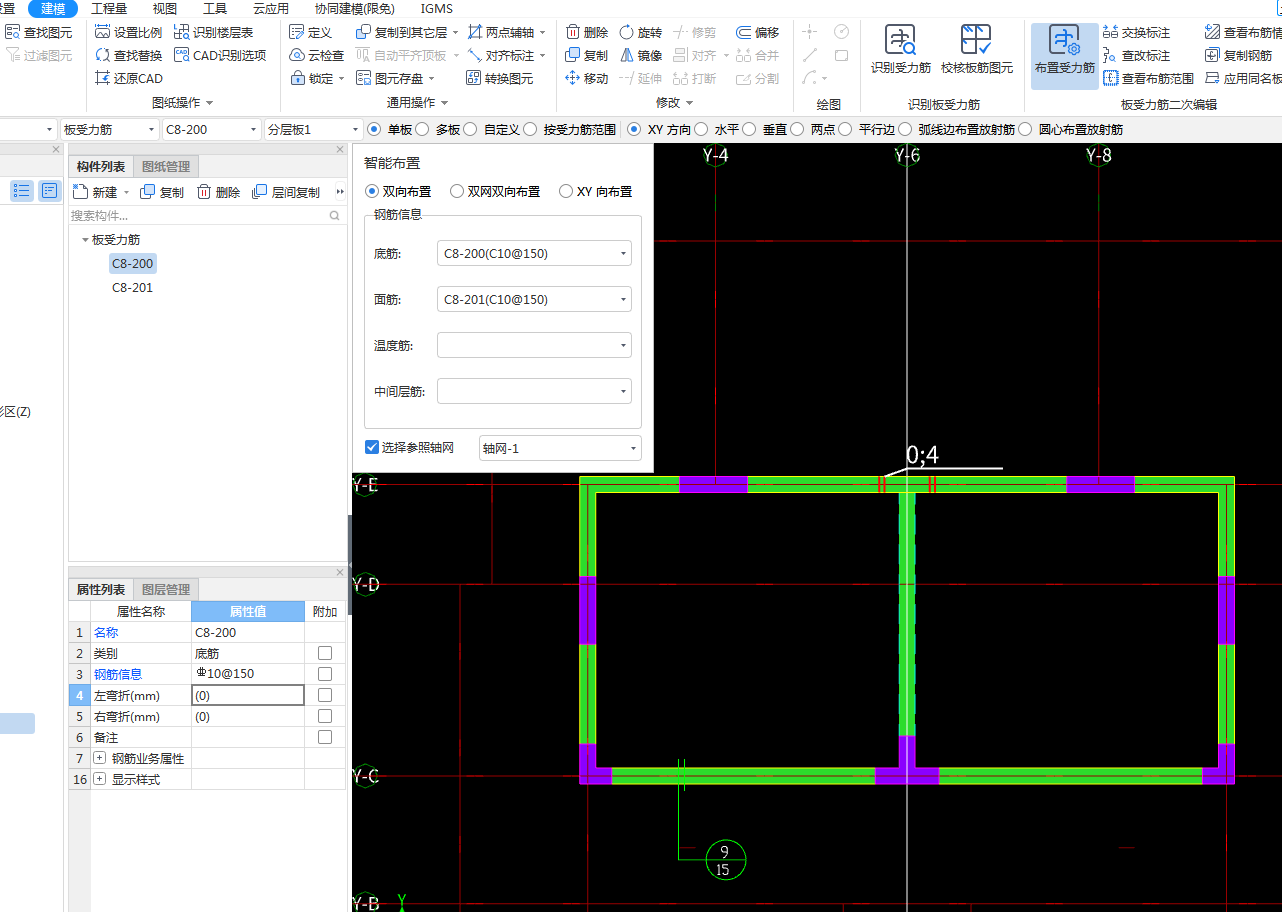Select the 移动 tool
Screen dimensions: 1282x912
586,79
